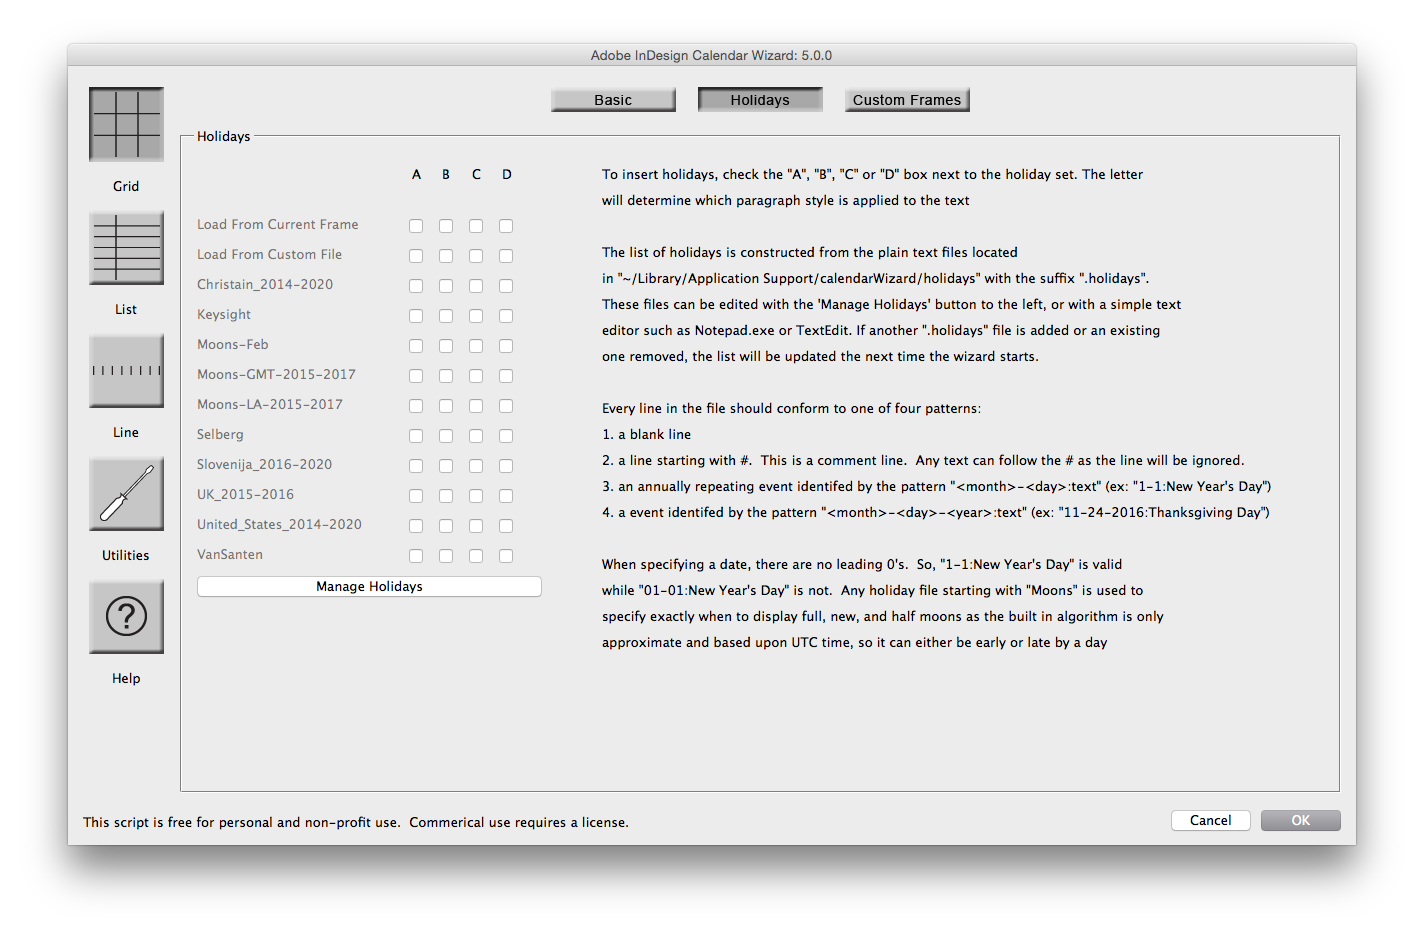Check box B for Christain_2014-2020
Screen dimensions: 1424x937
(446, 285)
